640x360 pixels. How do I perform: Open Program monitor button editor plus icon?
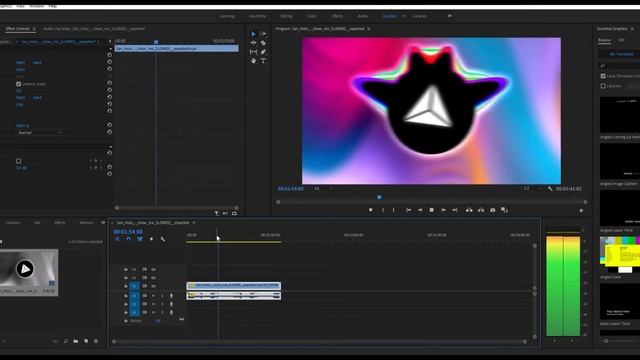coord(581,211)
